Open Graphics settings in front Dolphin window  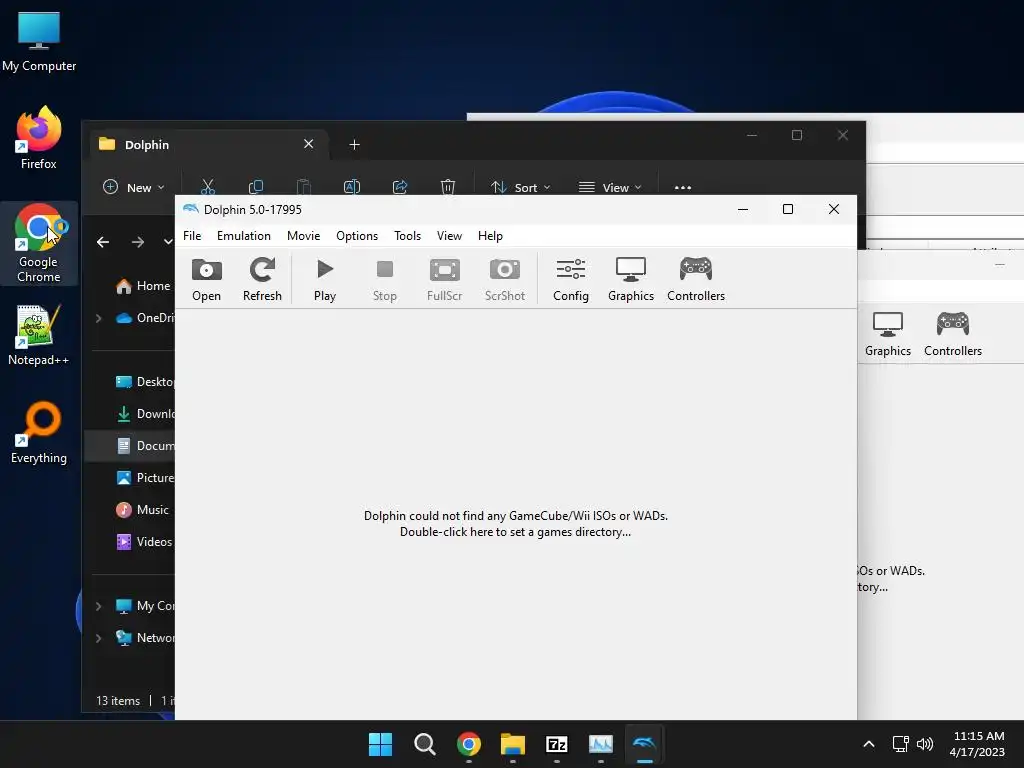click(631, 280)
